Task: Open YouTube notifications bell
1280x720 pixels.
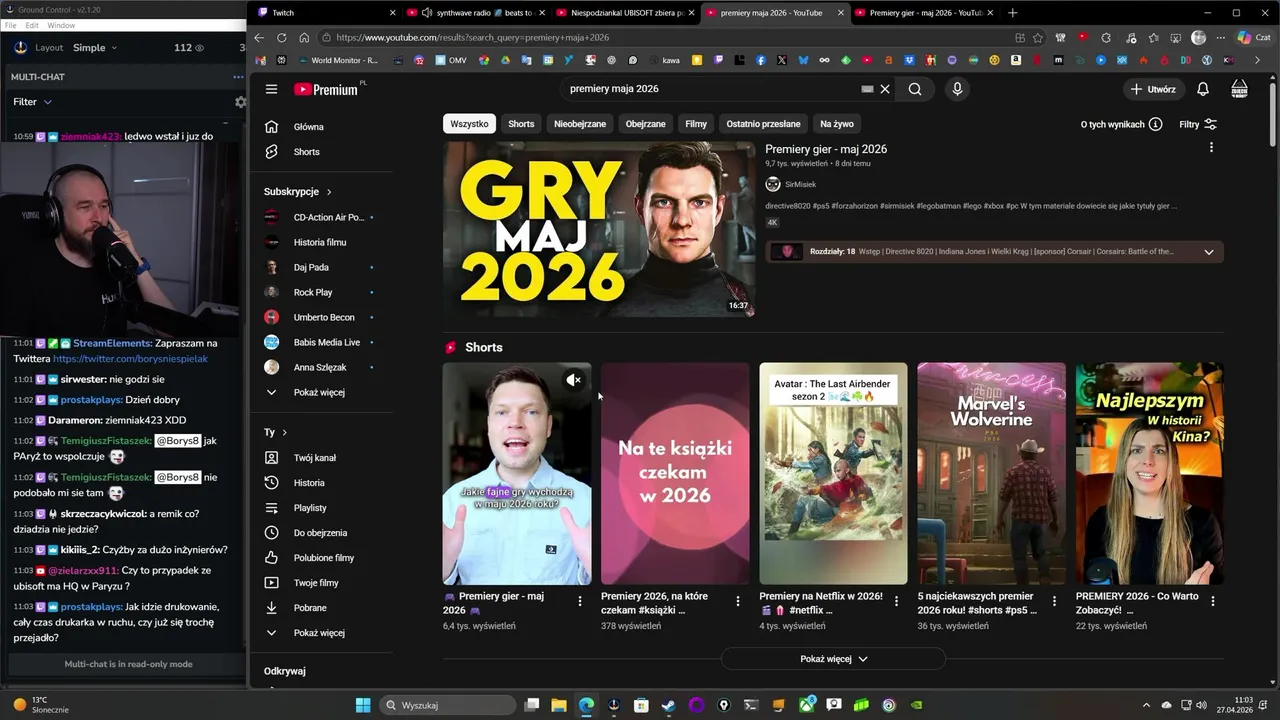Action: pos(1203,89)
